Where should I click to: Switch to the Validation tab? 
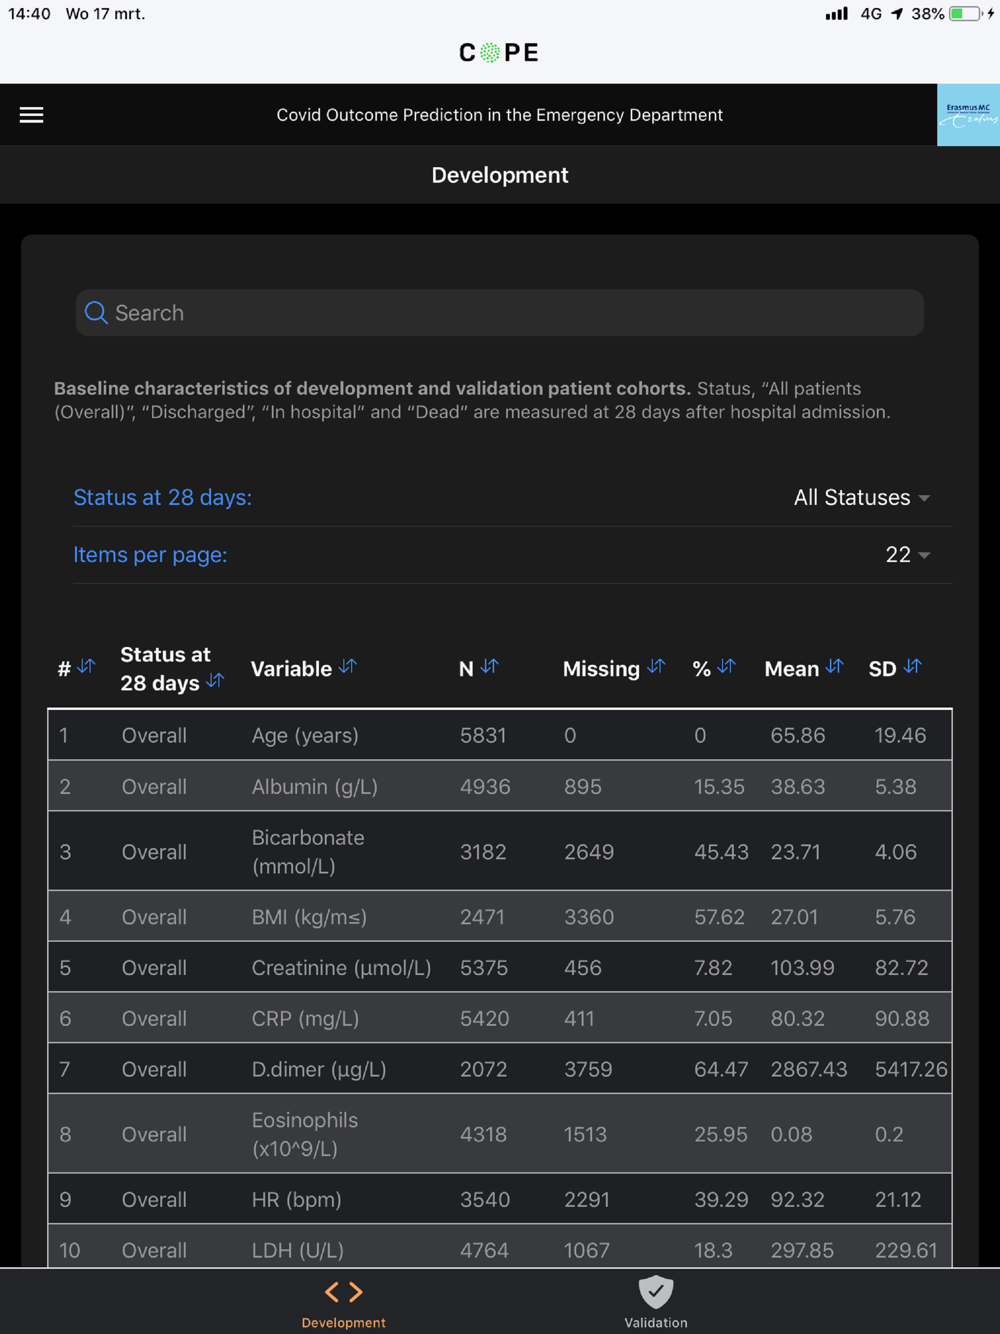tap(656, 1302)
